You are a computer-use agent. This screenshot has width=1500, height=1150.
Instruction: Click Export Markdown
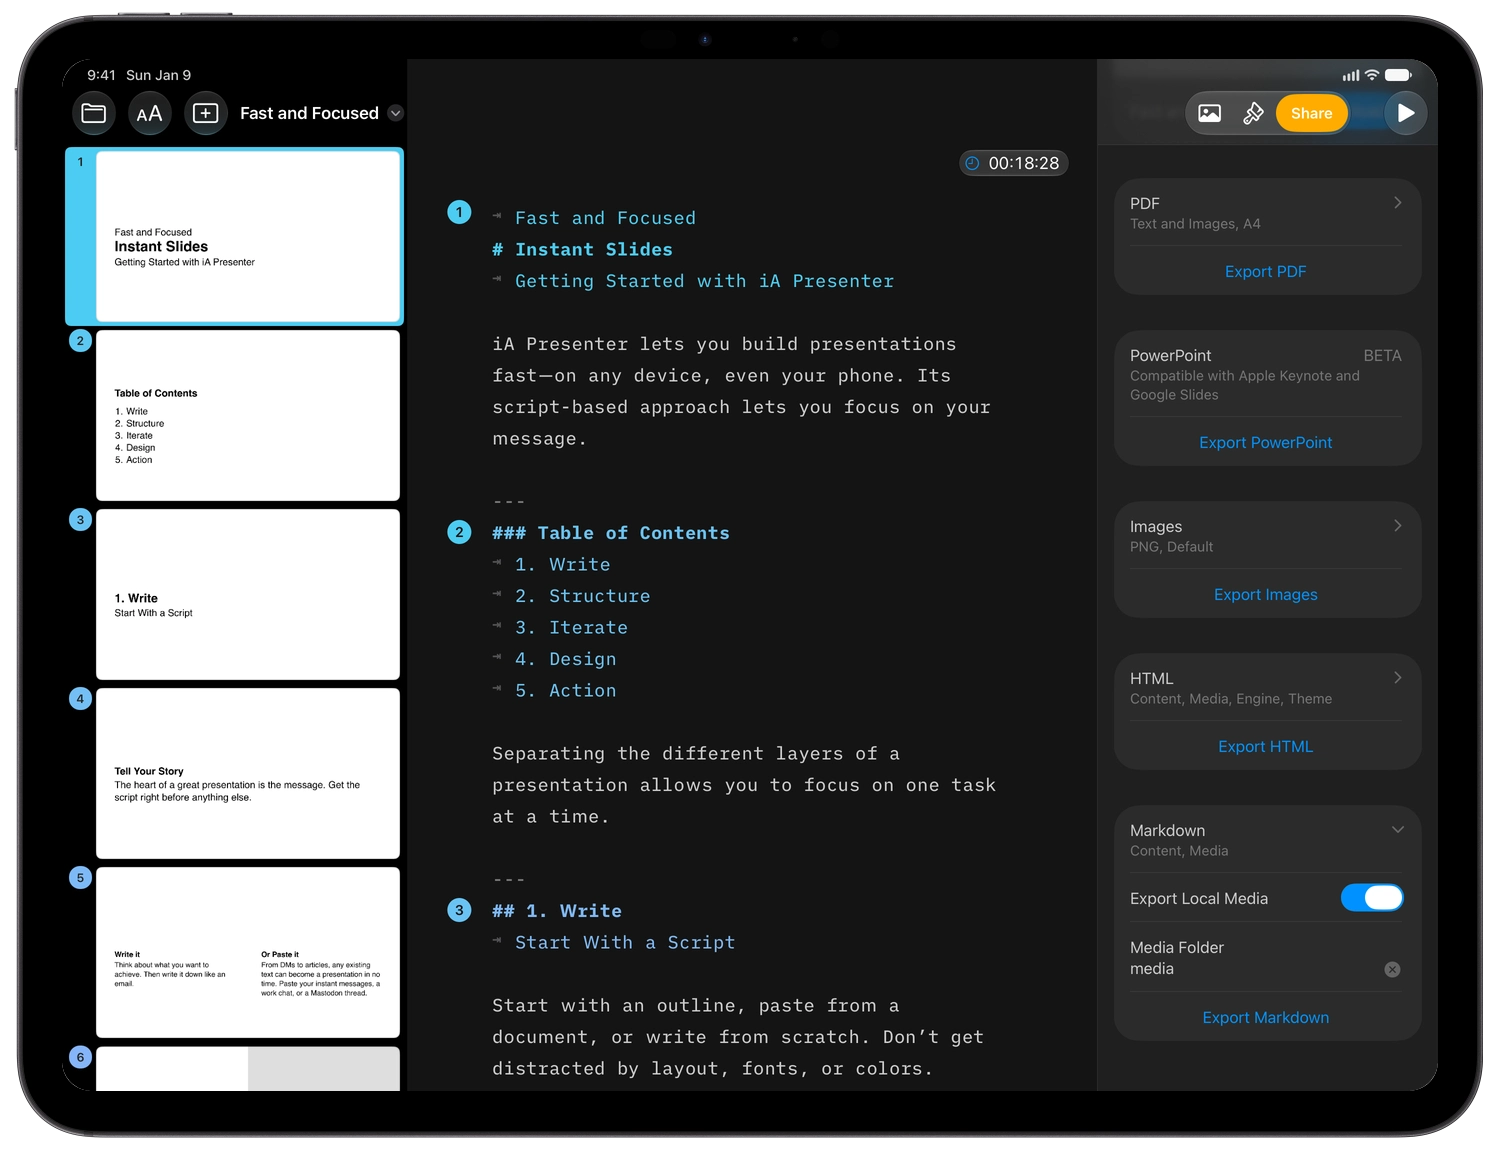pos(1265,1018)
